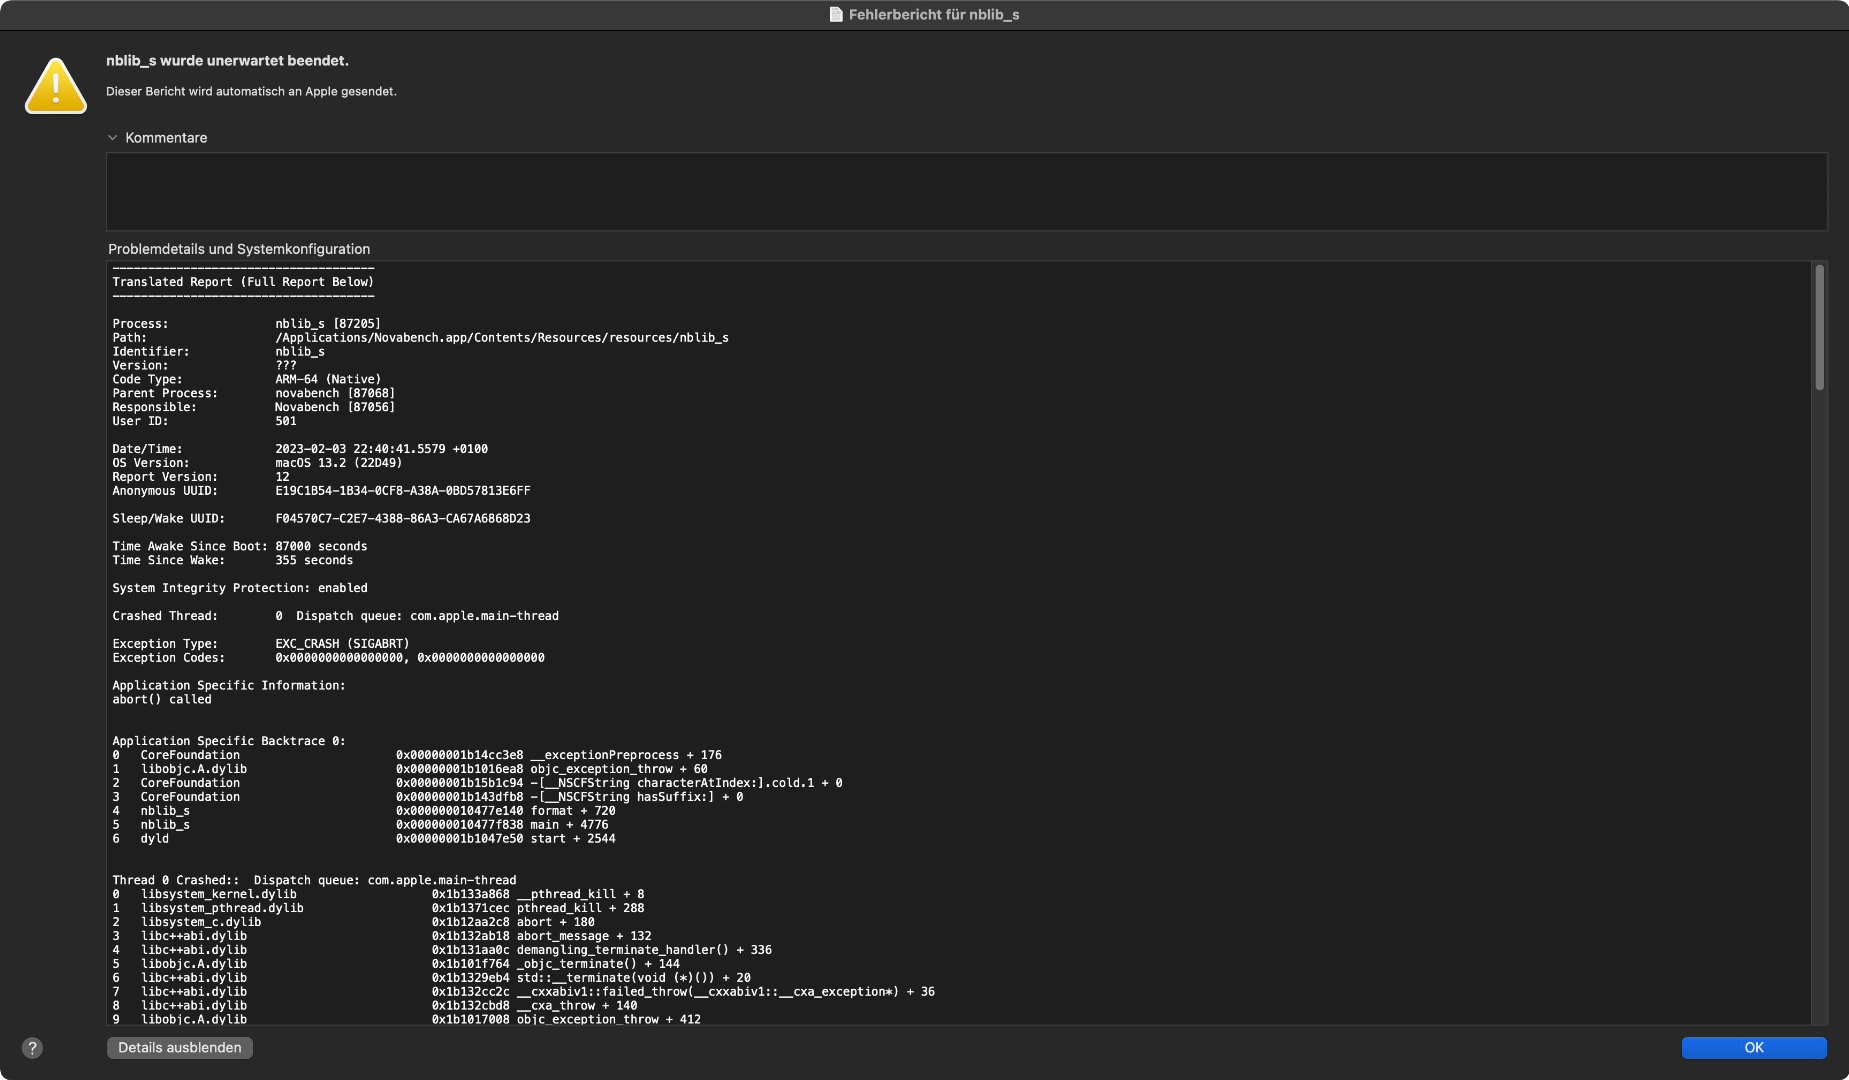Collapse the Kommentare disclosure chevron

(113, 138)
